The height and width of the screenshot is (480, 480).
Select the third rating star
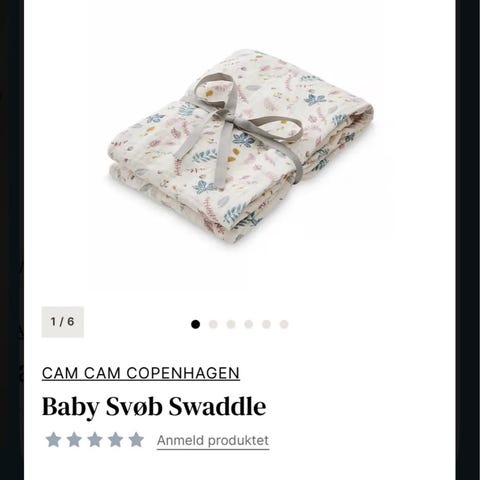(95, 440)
